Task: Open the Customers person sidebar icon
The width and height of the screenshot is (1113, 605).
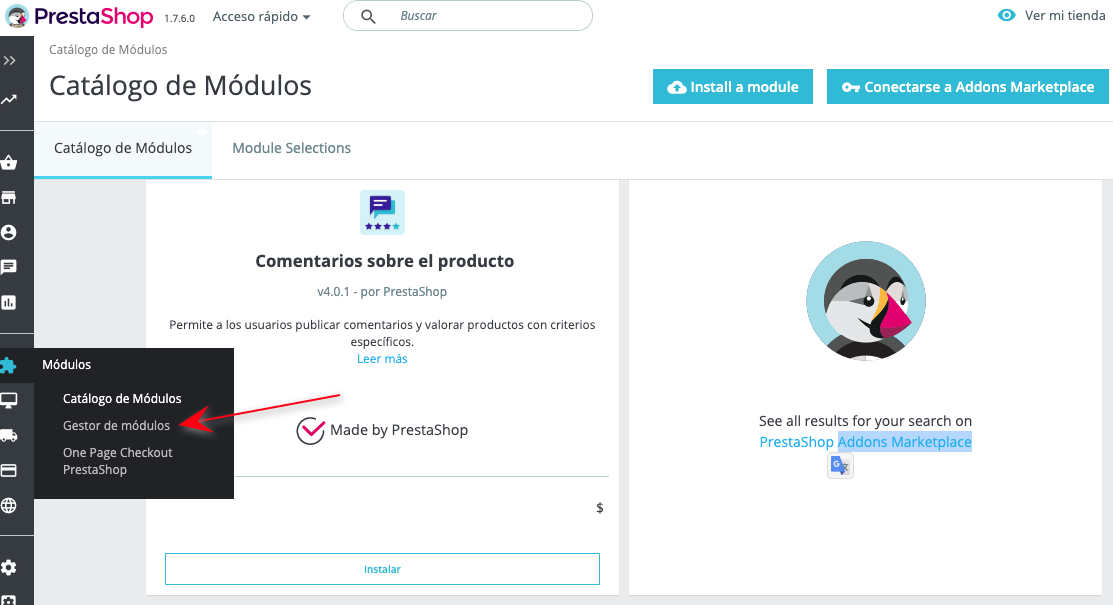Action: tap(9, 232)
